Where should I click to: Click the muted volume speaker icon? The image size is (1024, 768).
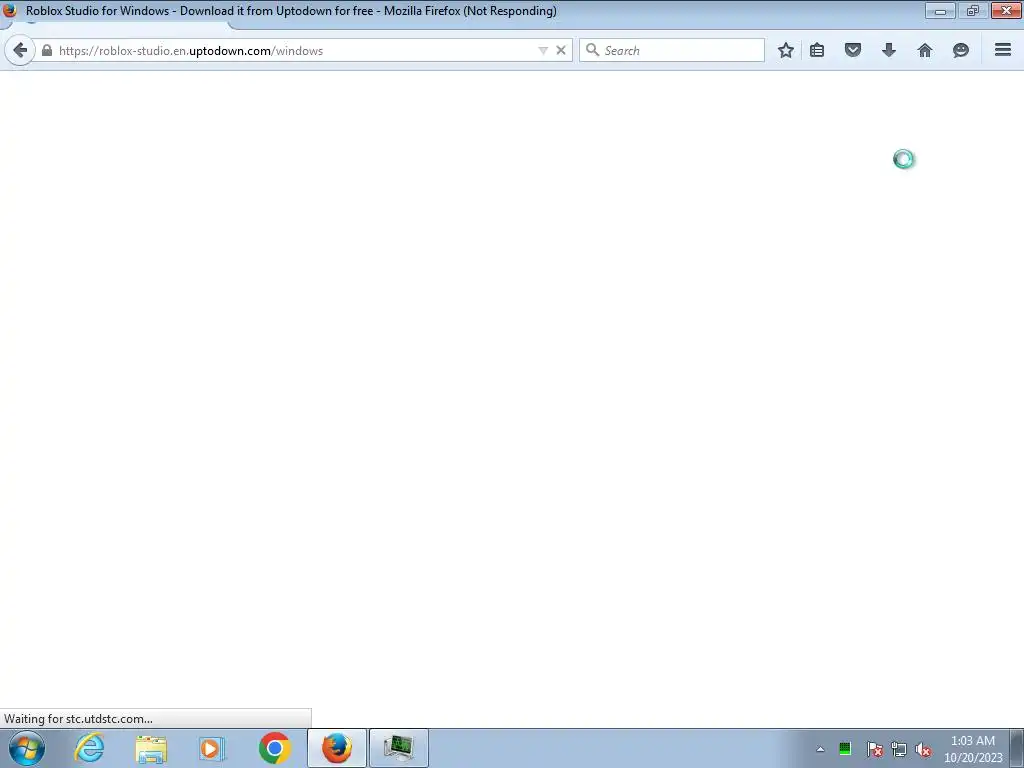pos(923,749)
